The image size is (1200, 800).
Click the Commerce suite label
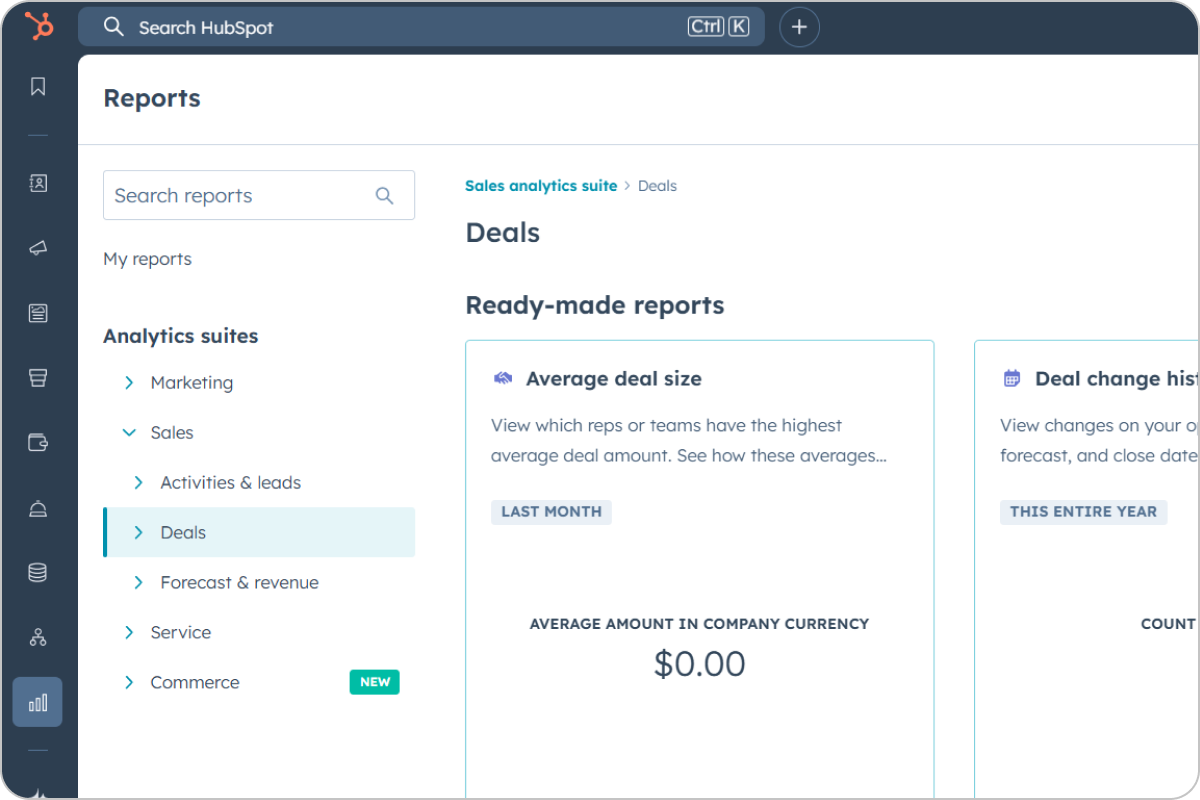pos(195,683)
